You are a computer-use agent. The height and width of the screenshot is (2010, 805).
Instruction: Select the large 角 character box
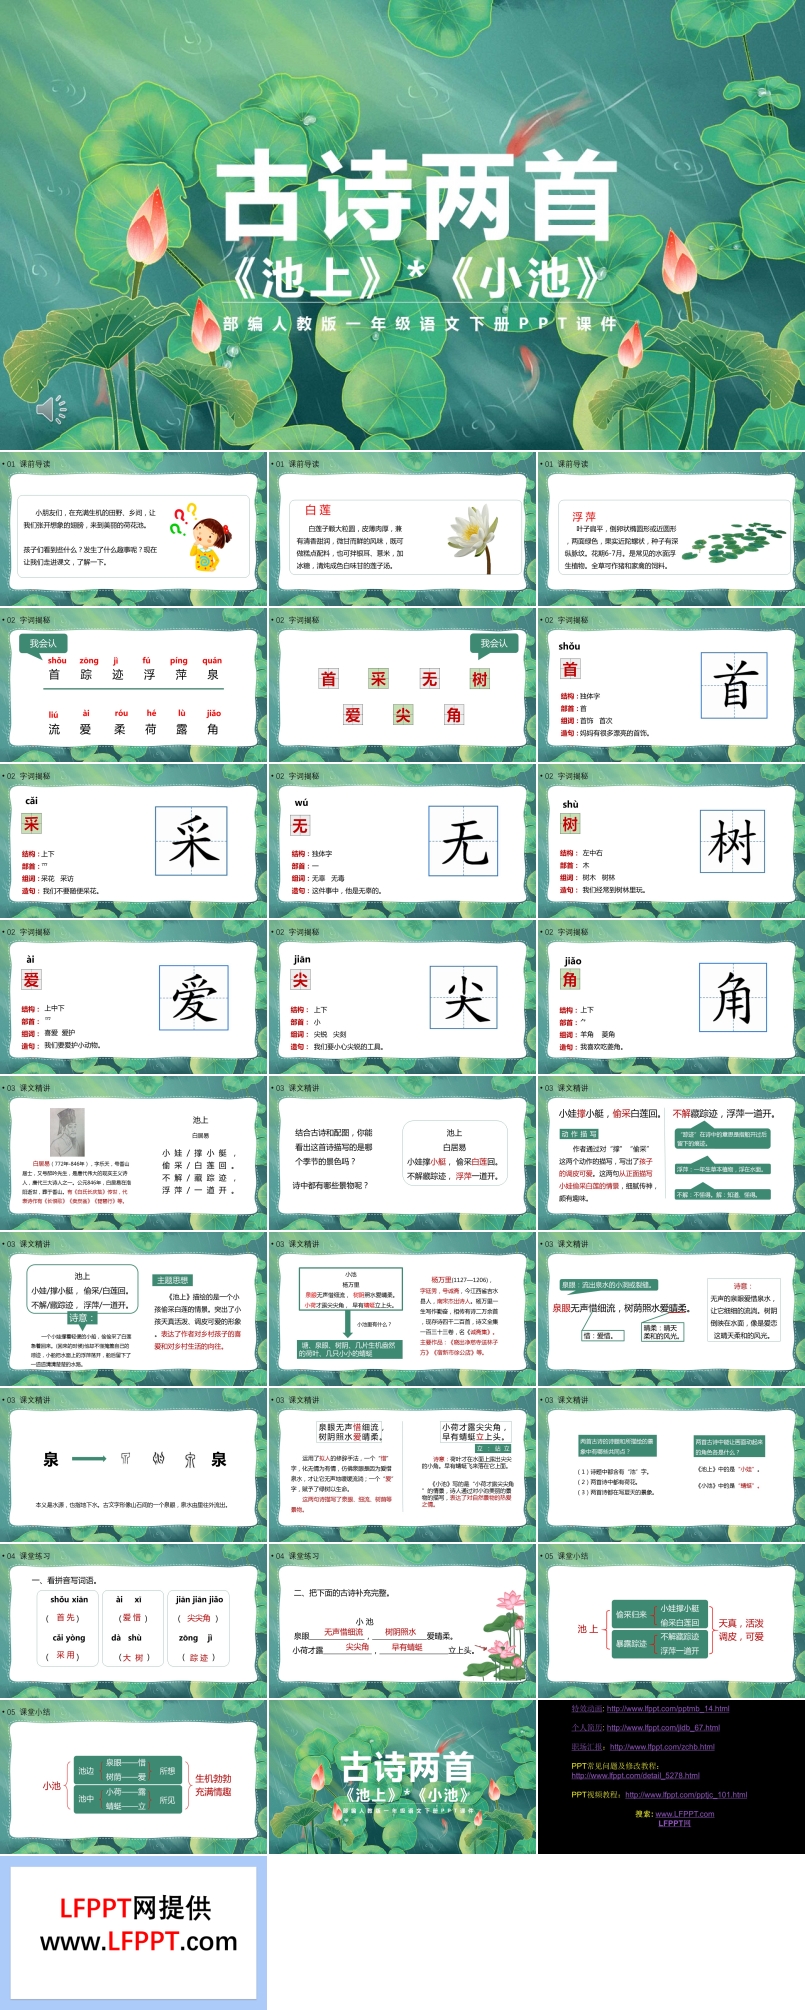click(x=733, y=997)
